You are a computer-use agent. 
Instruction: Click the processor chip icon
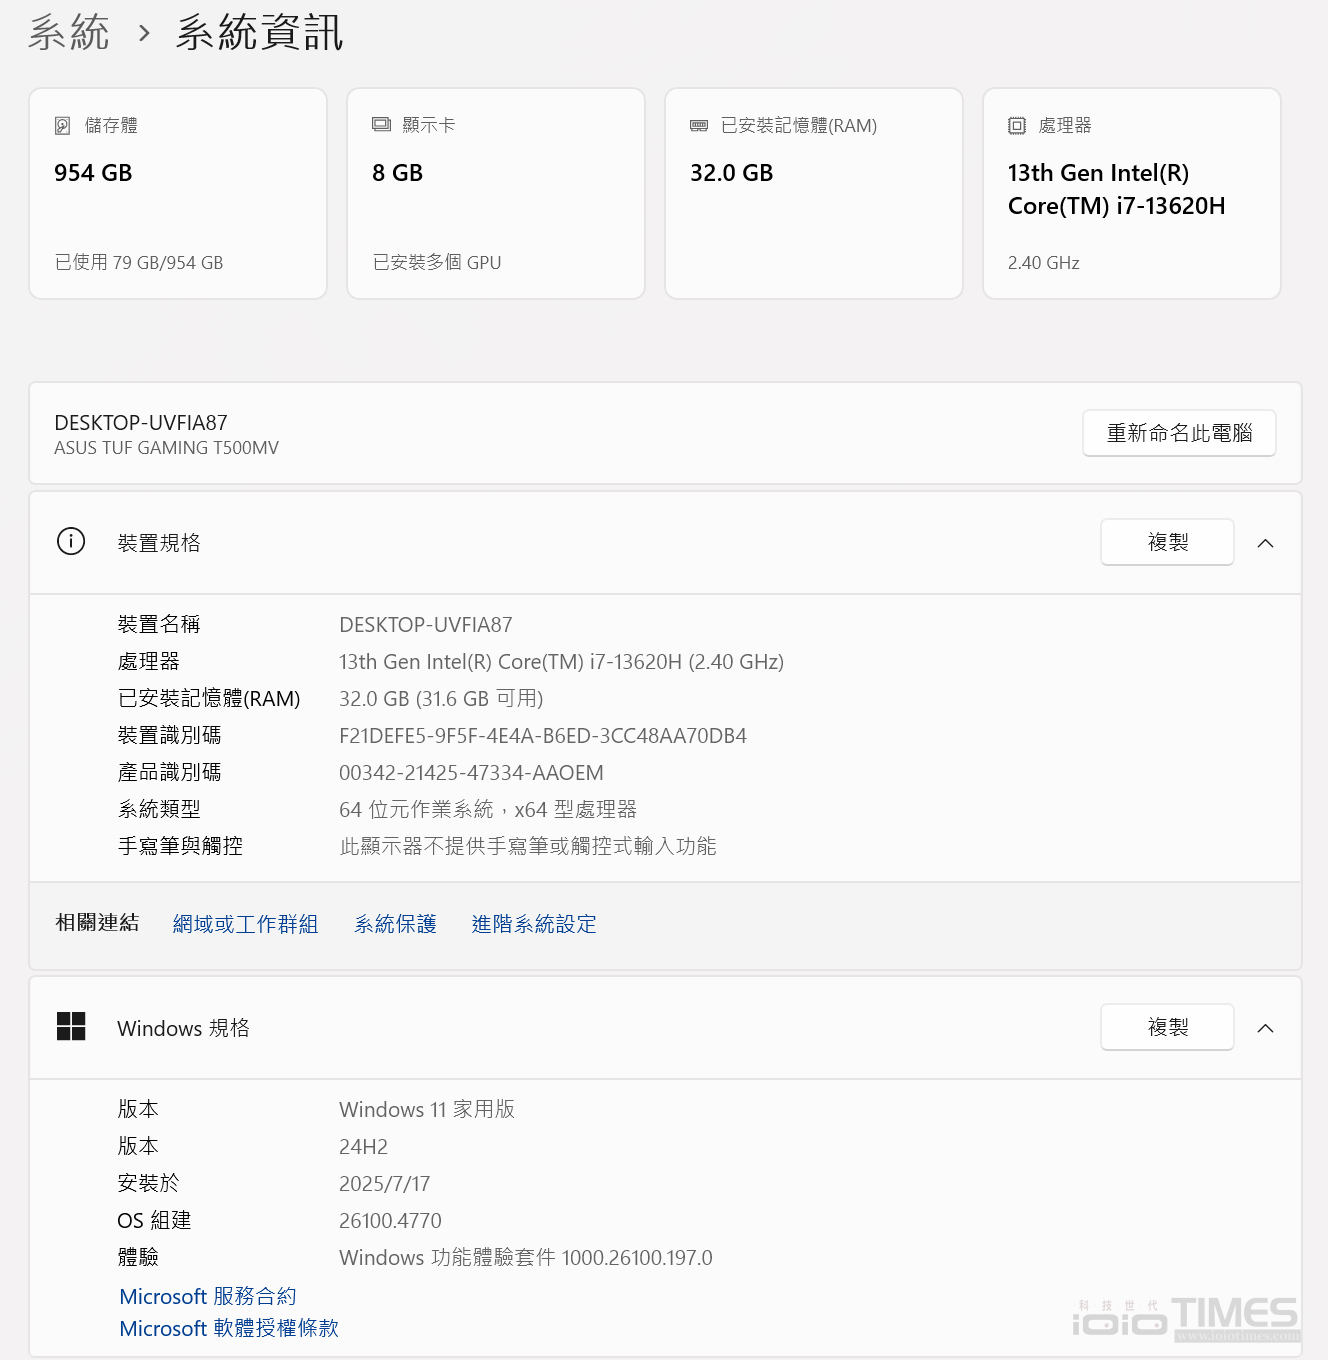[x=1017, y=126]
